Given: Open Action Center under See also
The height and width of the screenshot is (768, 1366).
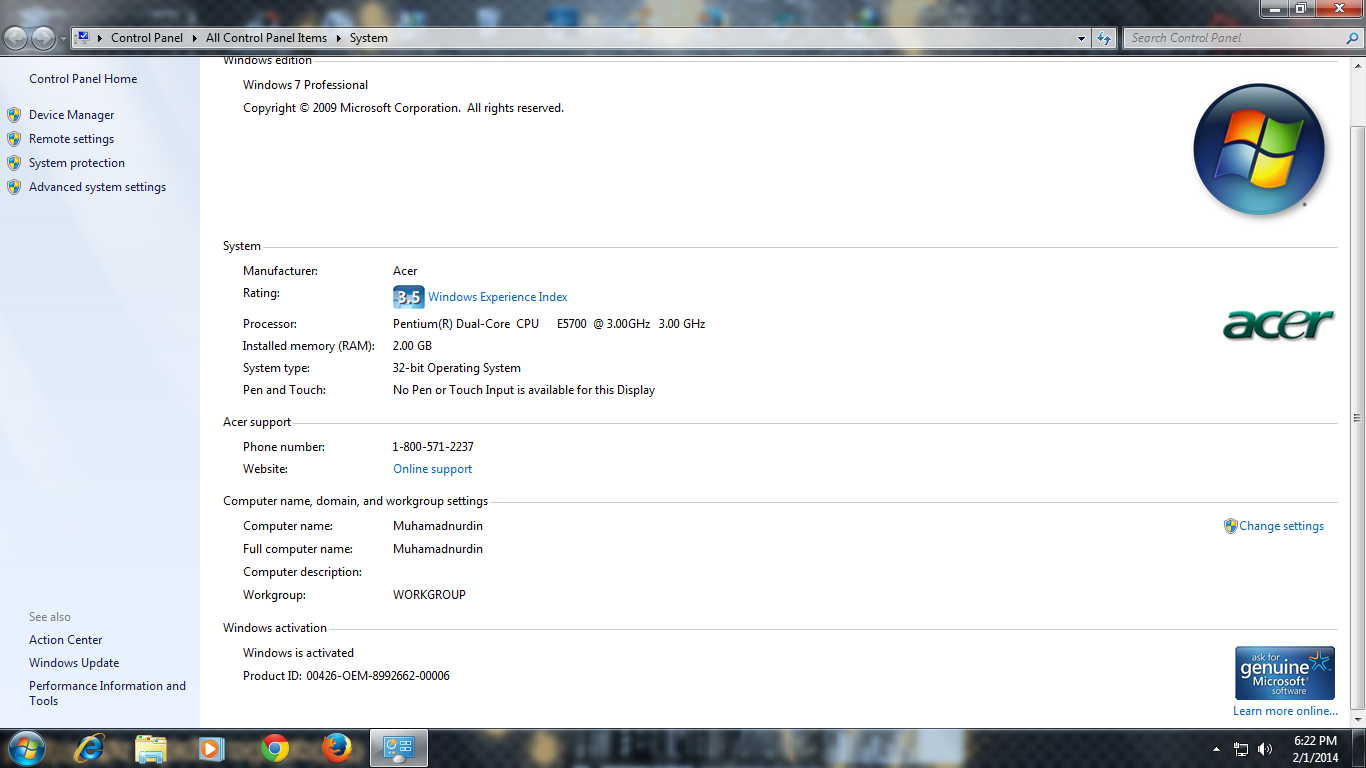Looking at the screenshot, I should point(66,640).
